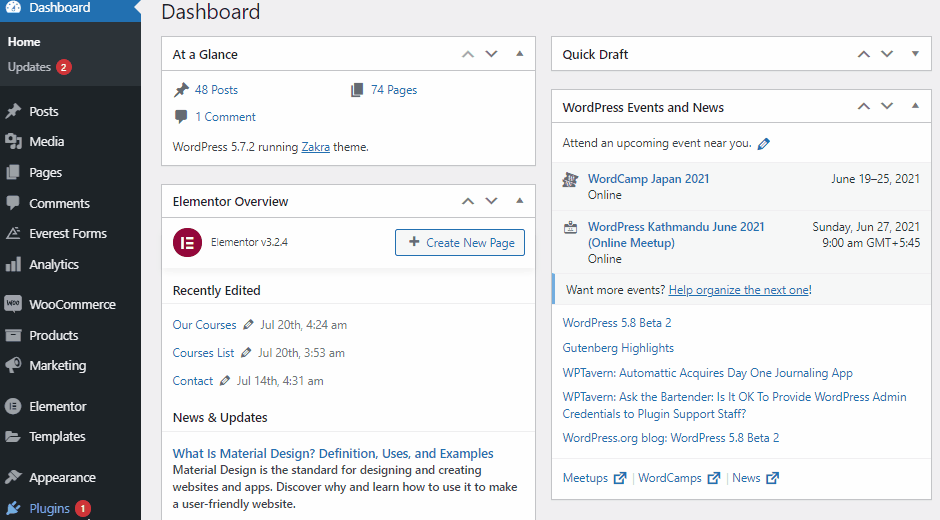The width and height of the screenshot is (940, 520).
Task: Click the 48 Posts link
Action: tap(216, 90)
